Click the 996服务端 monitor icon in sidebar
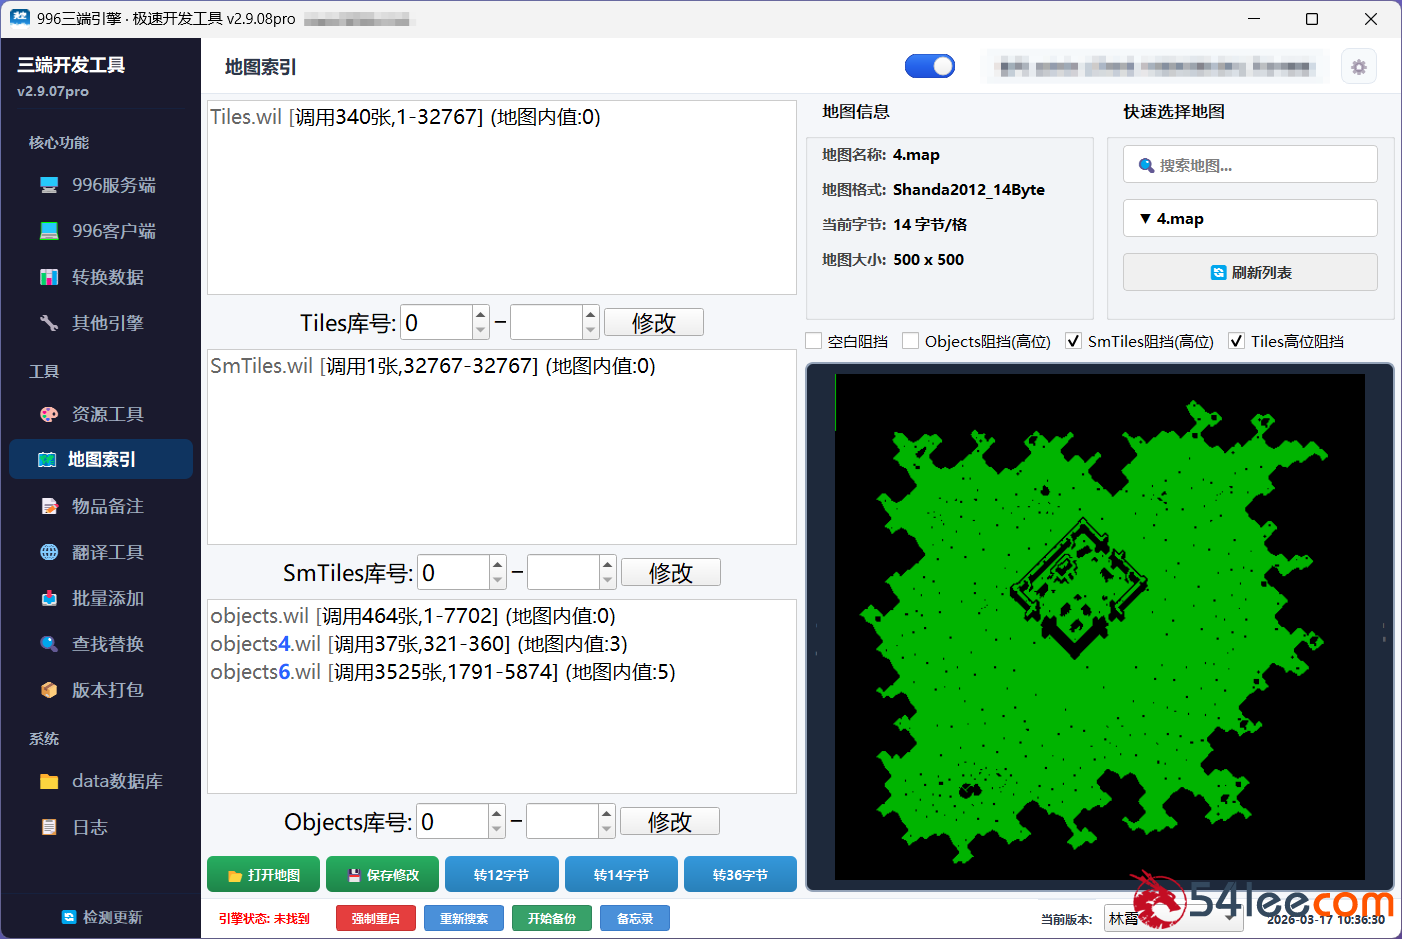The image size is (1402, 939). (x=49, y=185)
